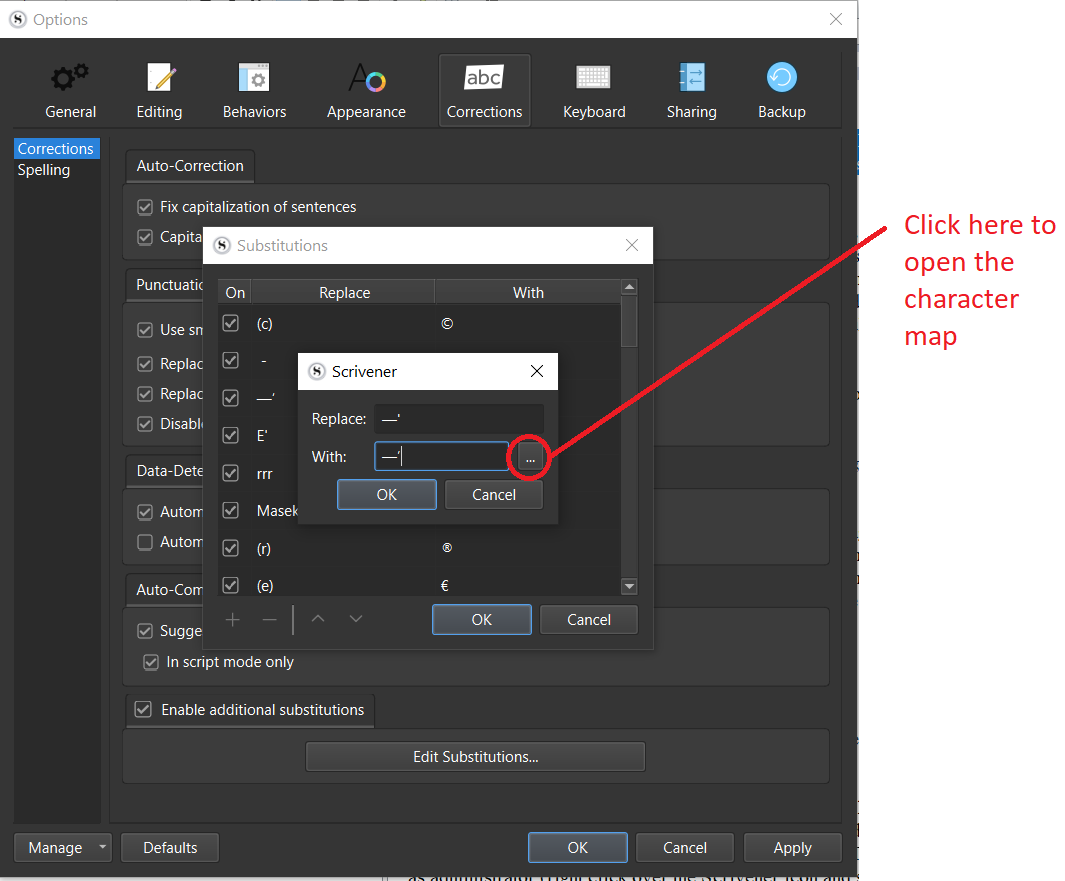Select the Data-Detection group tab
The height and width of the screenshot is (881, 1065).
click(x=165, y=471)
